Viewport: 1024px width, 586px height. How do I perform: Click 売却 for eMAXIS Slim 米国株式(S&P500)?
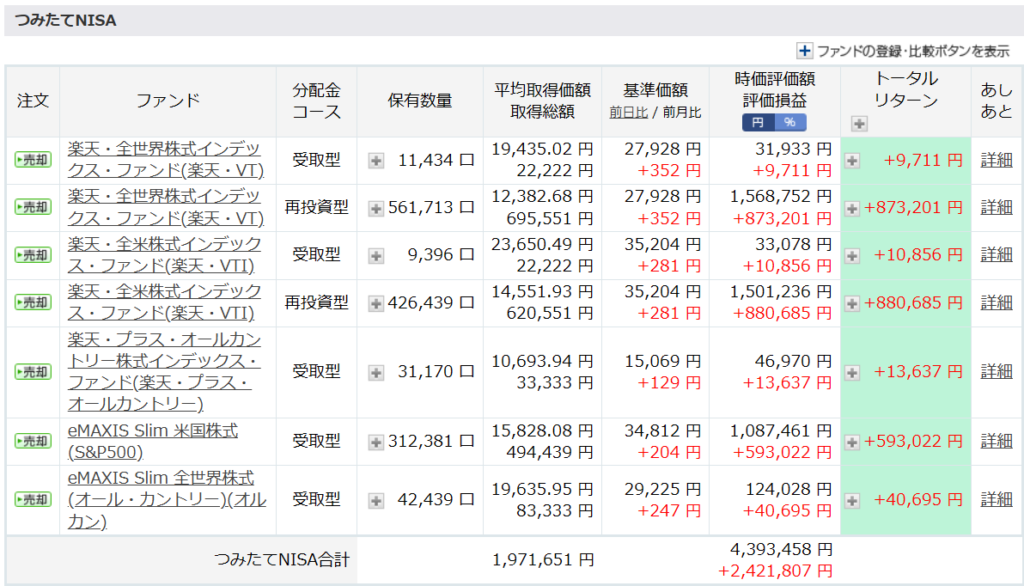click(x=33, y=441)
